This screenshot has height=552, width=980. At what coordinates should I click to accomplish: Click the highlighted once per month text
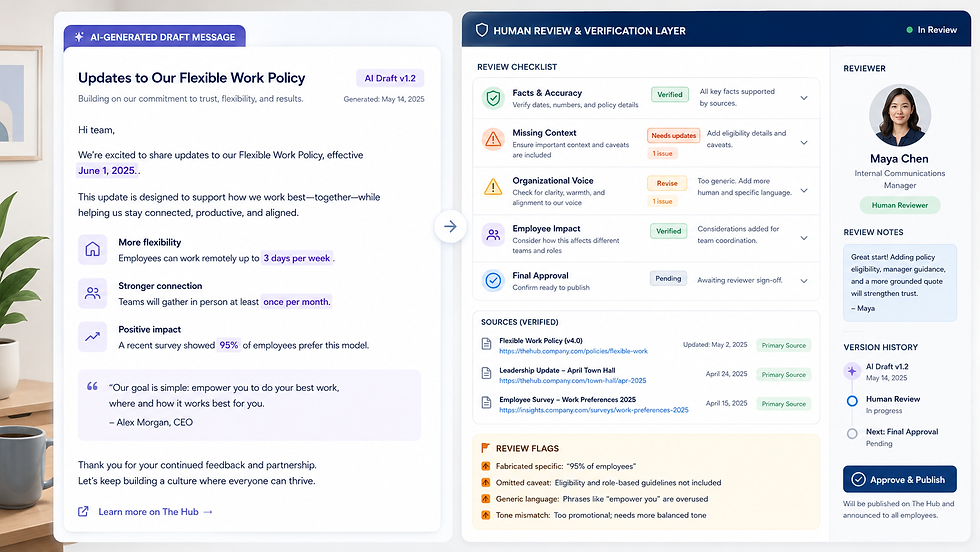296,301
